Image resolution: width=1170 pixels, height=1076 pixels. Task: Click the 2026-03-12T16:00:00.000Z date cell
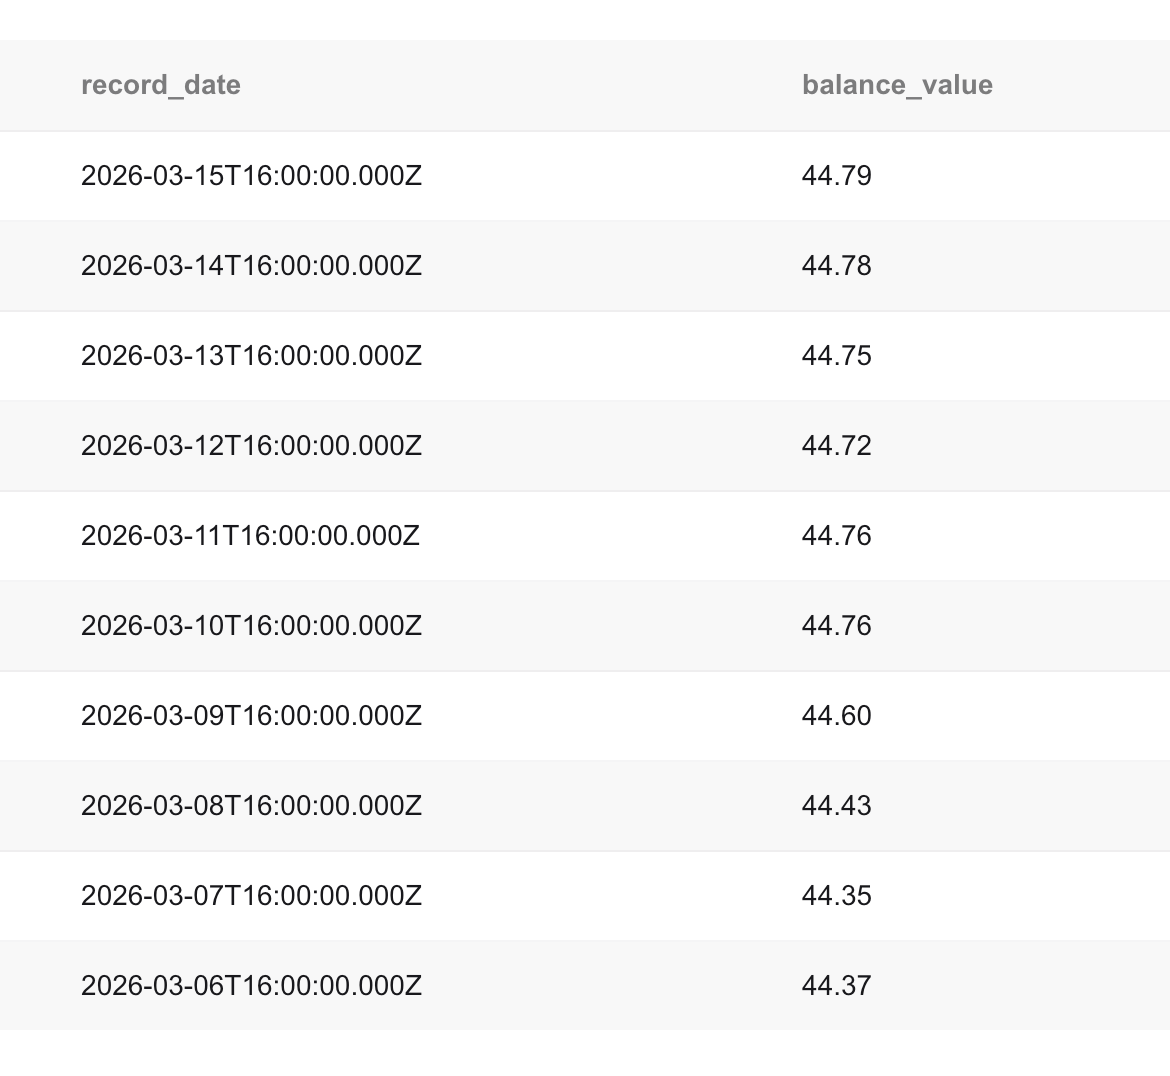pyautogui.click(x=251, y=446)
